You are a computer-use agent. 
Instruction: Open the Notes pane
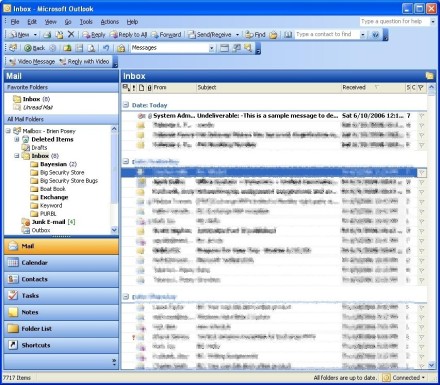click(61, 312)
